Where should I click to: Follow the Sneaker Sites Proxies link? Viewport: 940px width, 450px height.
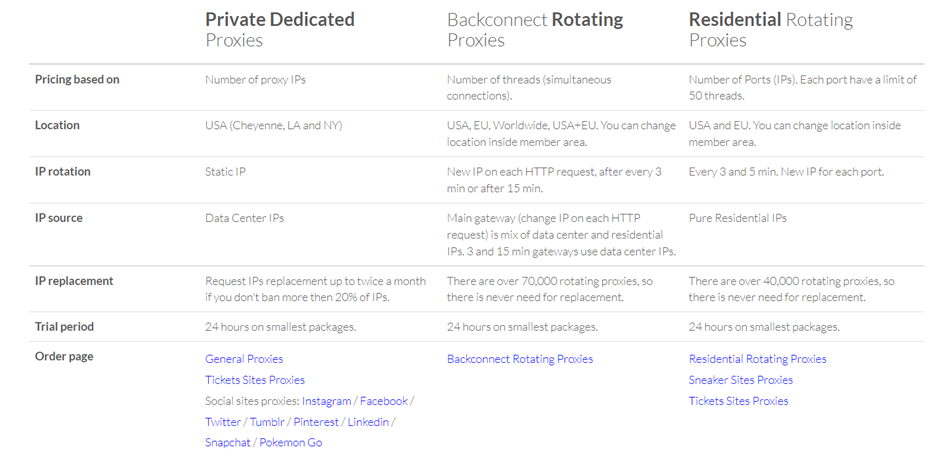(741, 380)
